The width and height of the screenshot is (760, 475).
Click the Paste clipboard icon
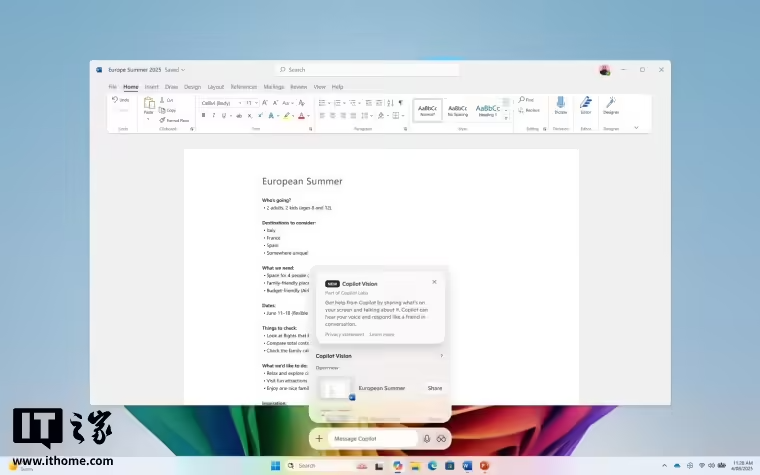pos(149,104)
